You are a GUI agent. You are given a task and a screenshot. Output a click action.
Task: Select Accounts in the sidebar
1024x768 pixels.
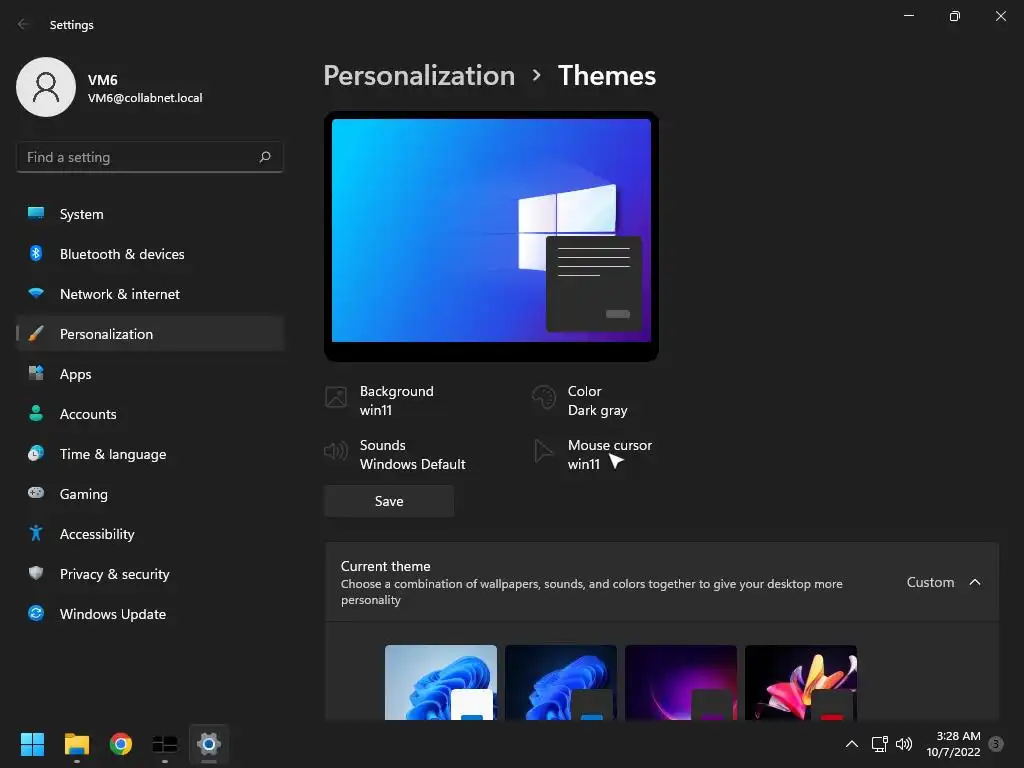tap(150, 413)
